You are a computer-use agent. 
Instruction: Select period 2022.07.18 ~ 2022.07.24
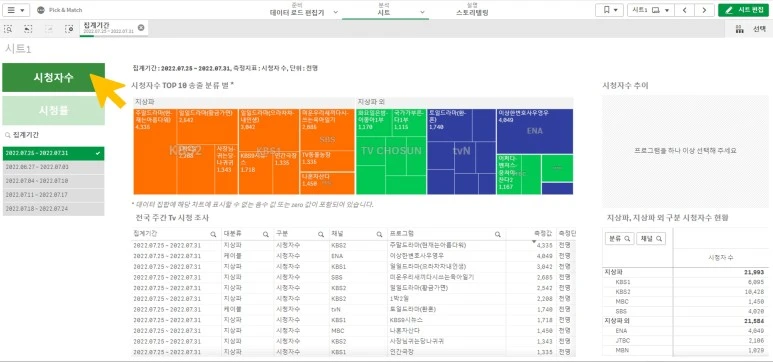tap(53, 209)
